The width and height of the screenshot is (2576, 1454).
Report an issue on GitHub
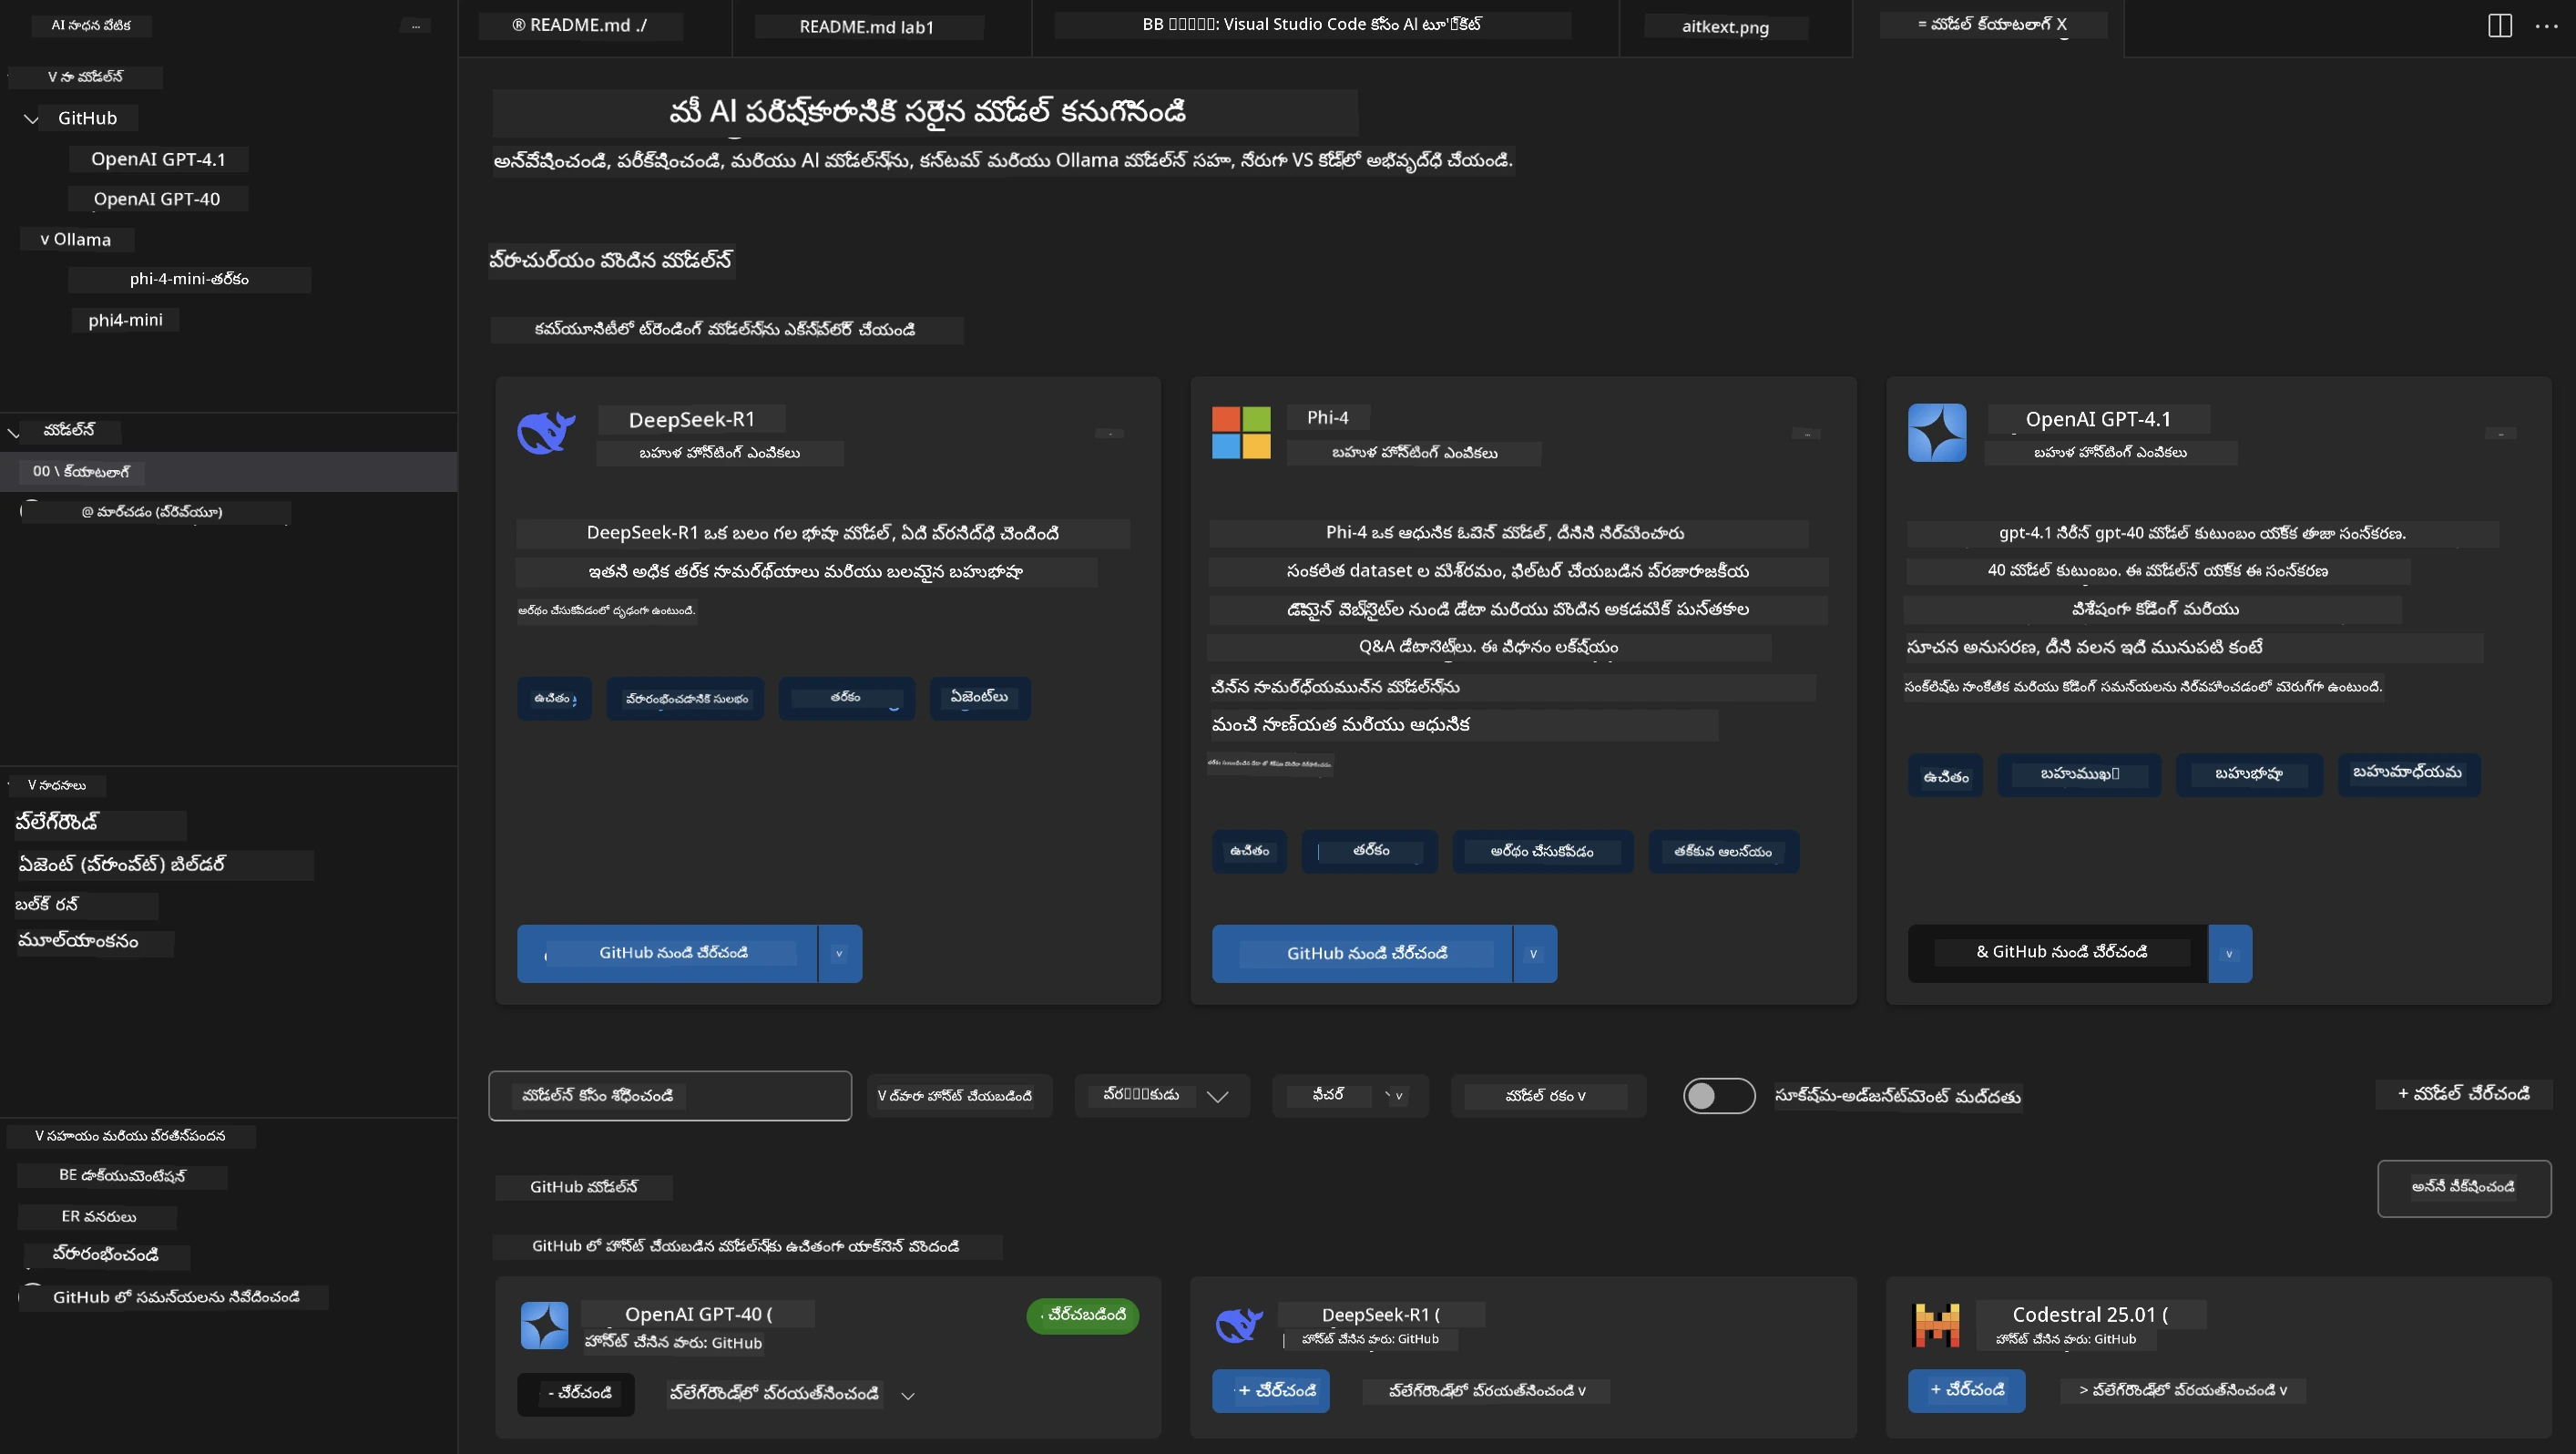(x=175, y=1298)
